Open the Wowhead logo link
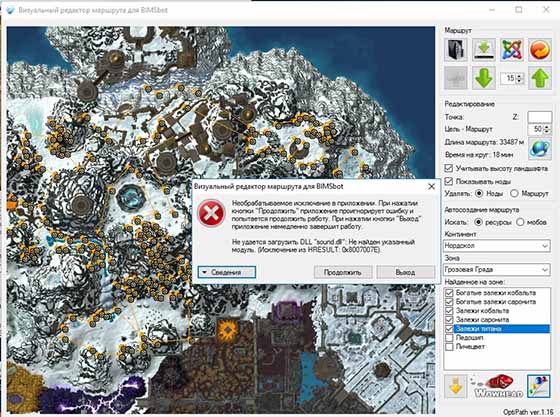Screen dimensions: 560x417 498,386
